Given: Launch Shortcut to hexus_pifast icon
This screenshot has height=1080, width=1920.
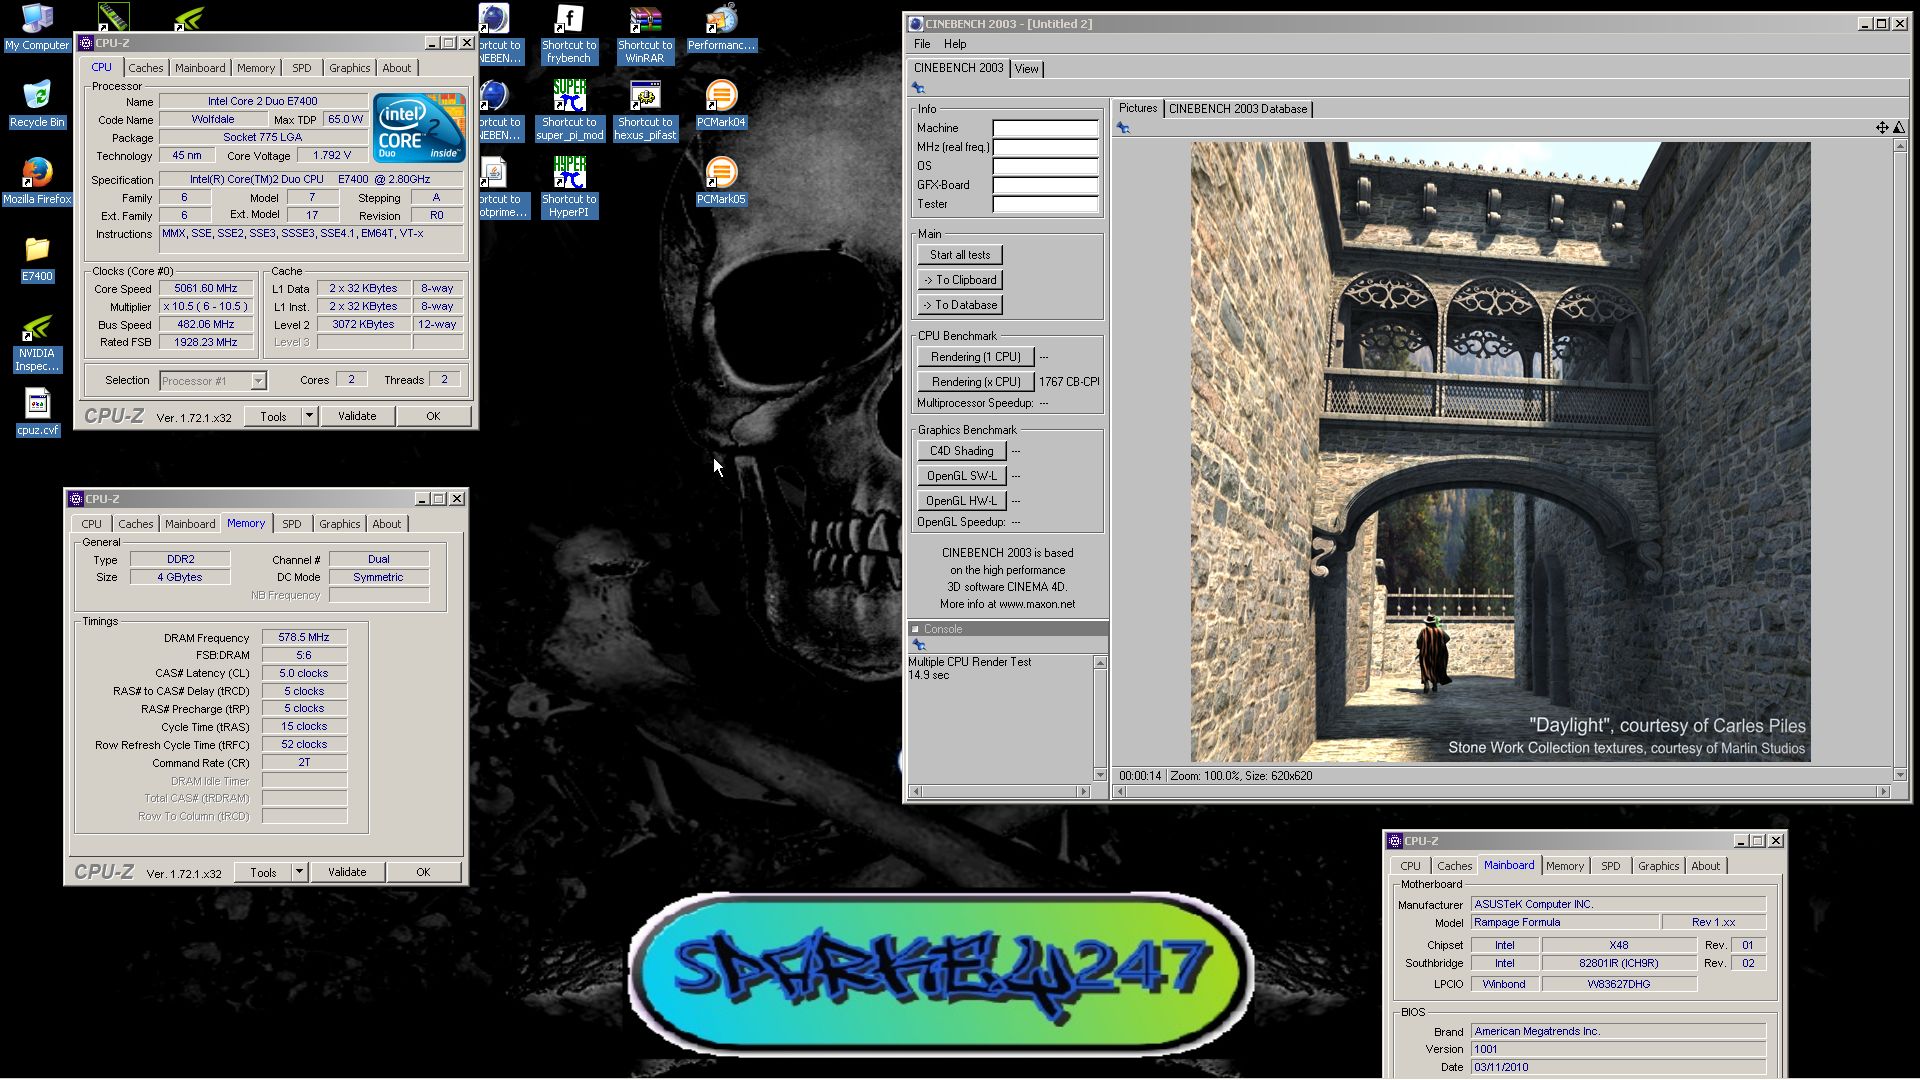Looking at the screenshot, I should (x=645, y=110).
